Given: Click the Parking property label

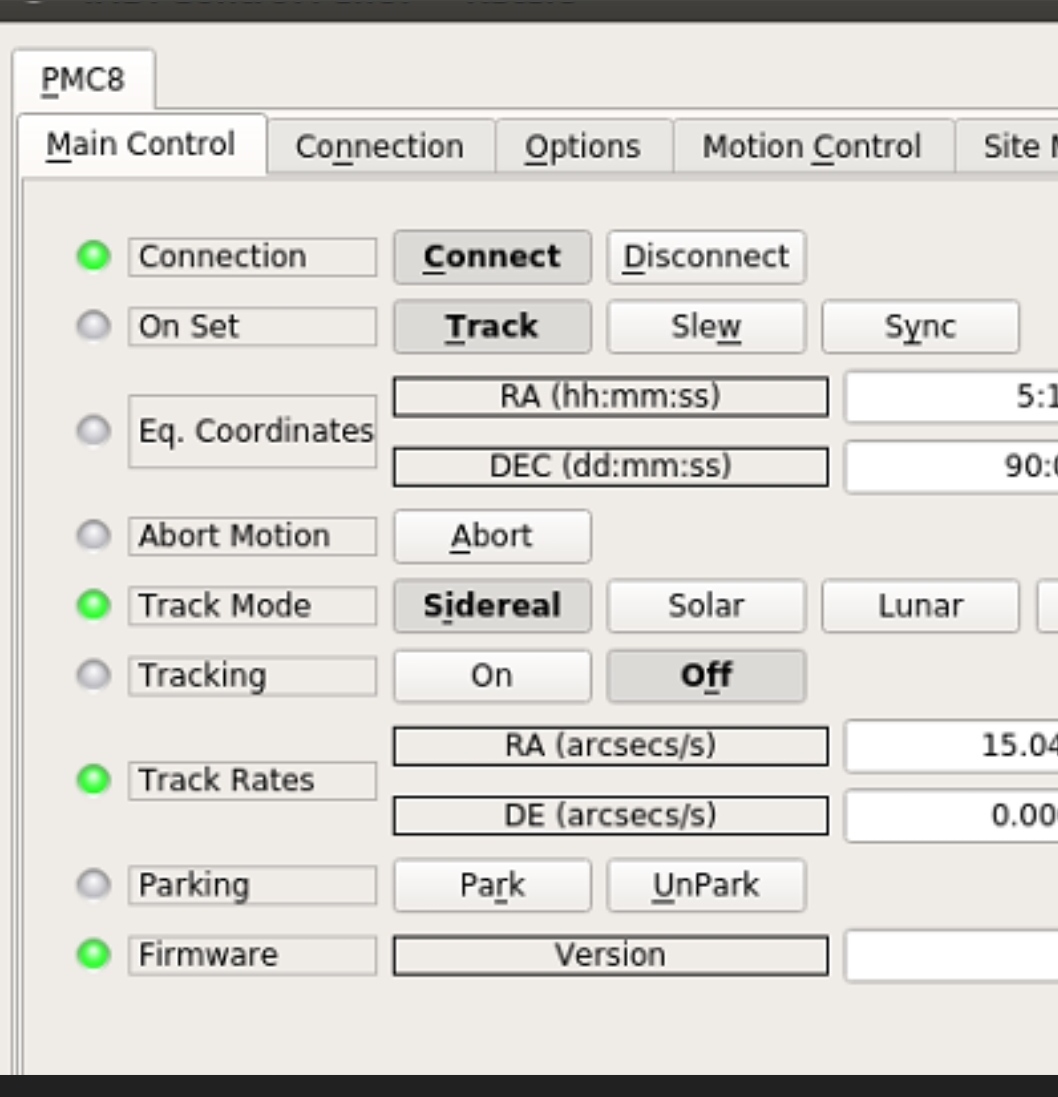Looking at the screenshot, I should tap(253, 886).
